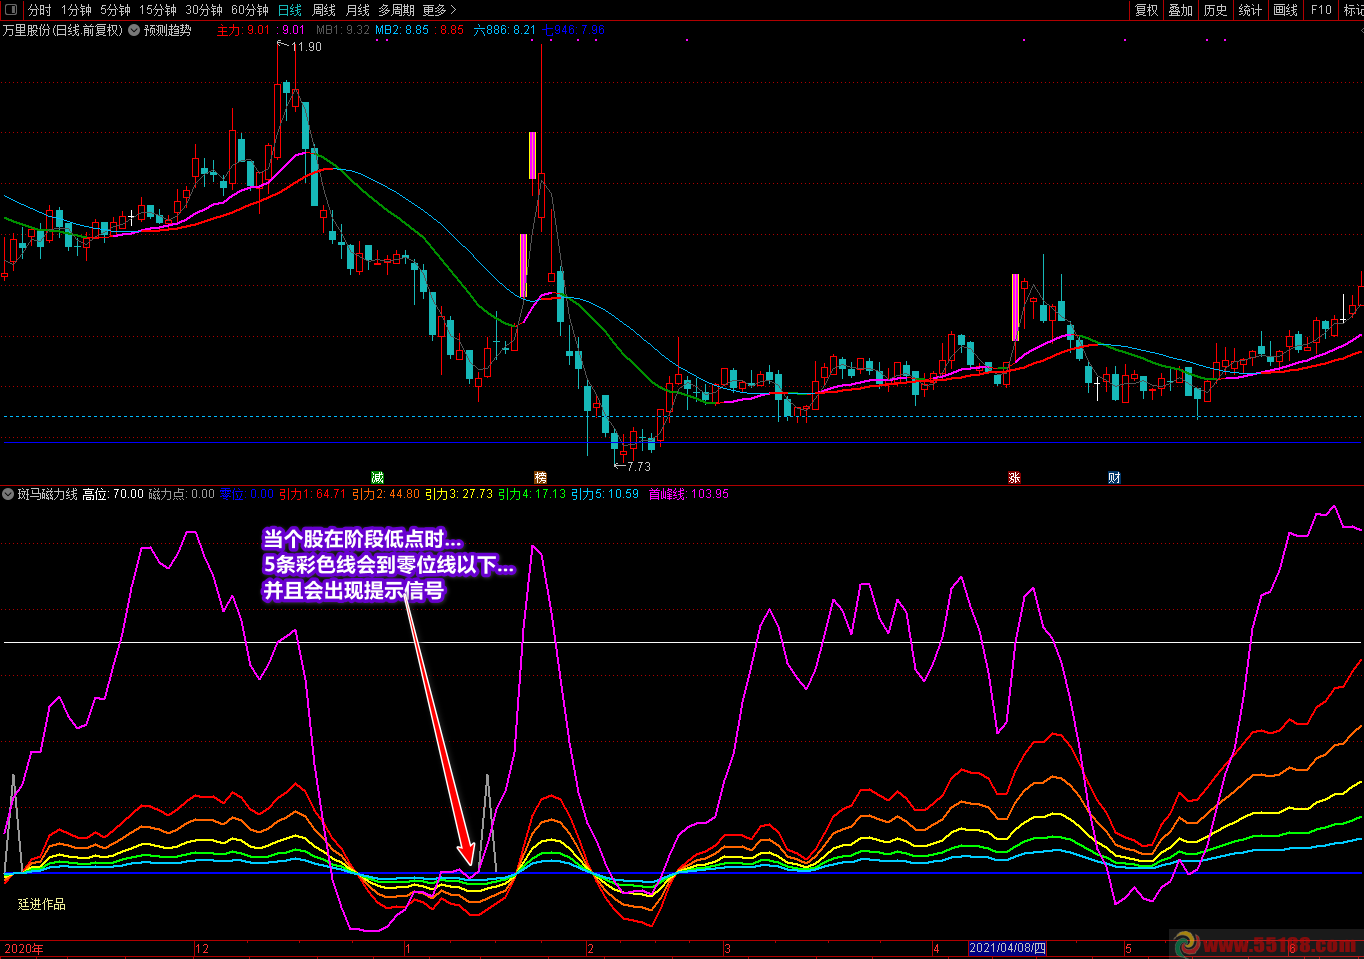This screenshot has height=959, width=1364.
Task: Select the 2021/04/08 date marker on timeline
Action: click(x=1007, y=948)
